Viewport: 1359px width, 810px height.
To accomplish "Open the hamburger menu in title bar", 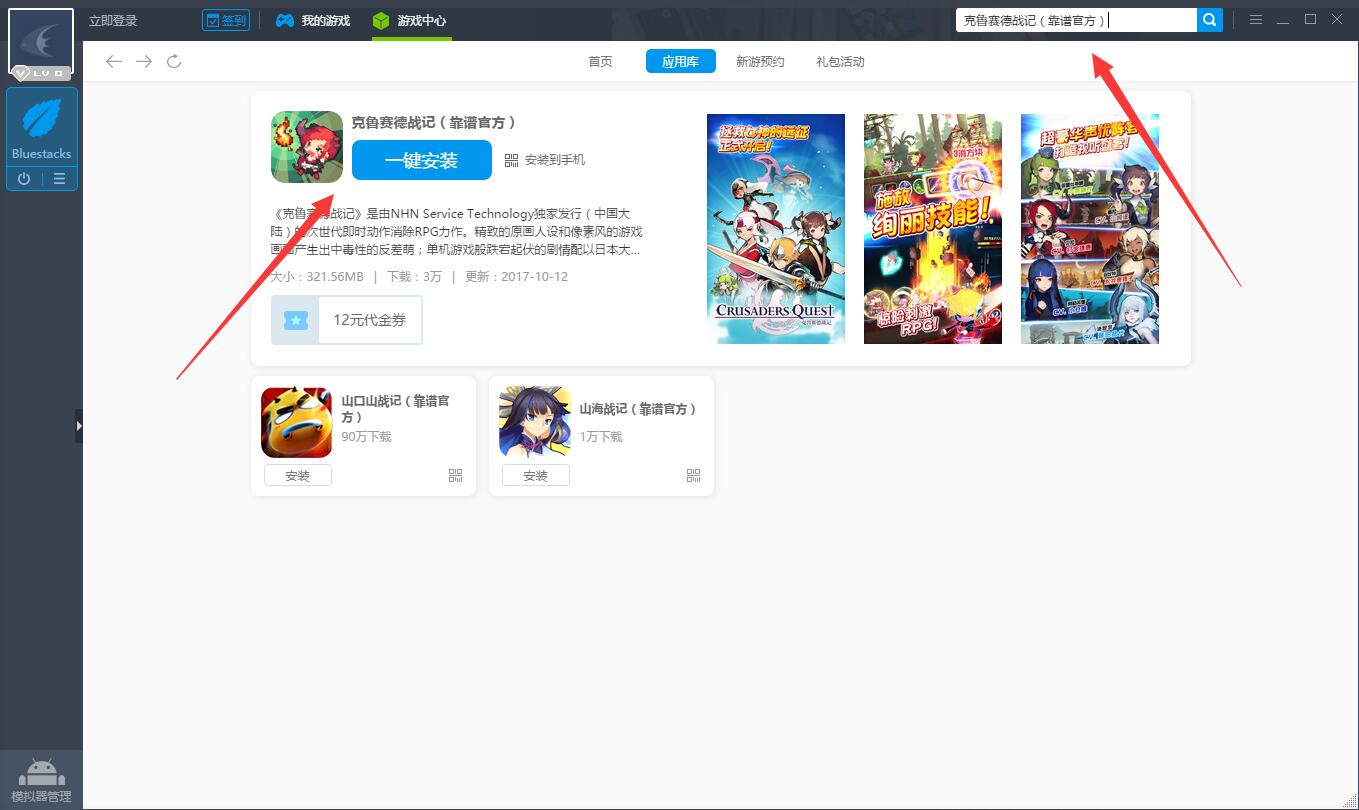I will 1256,20.
